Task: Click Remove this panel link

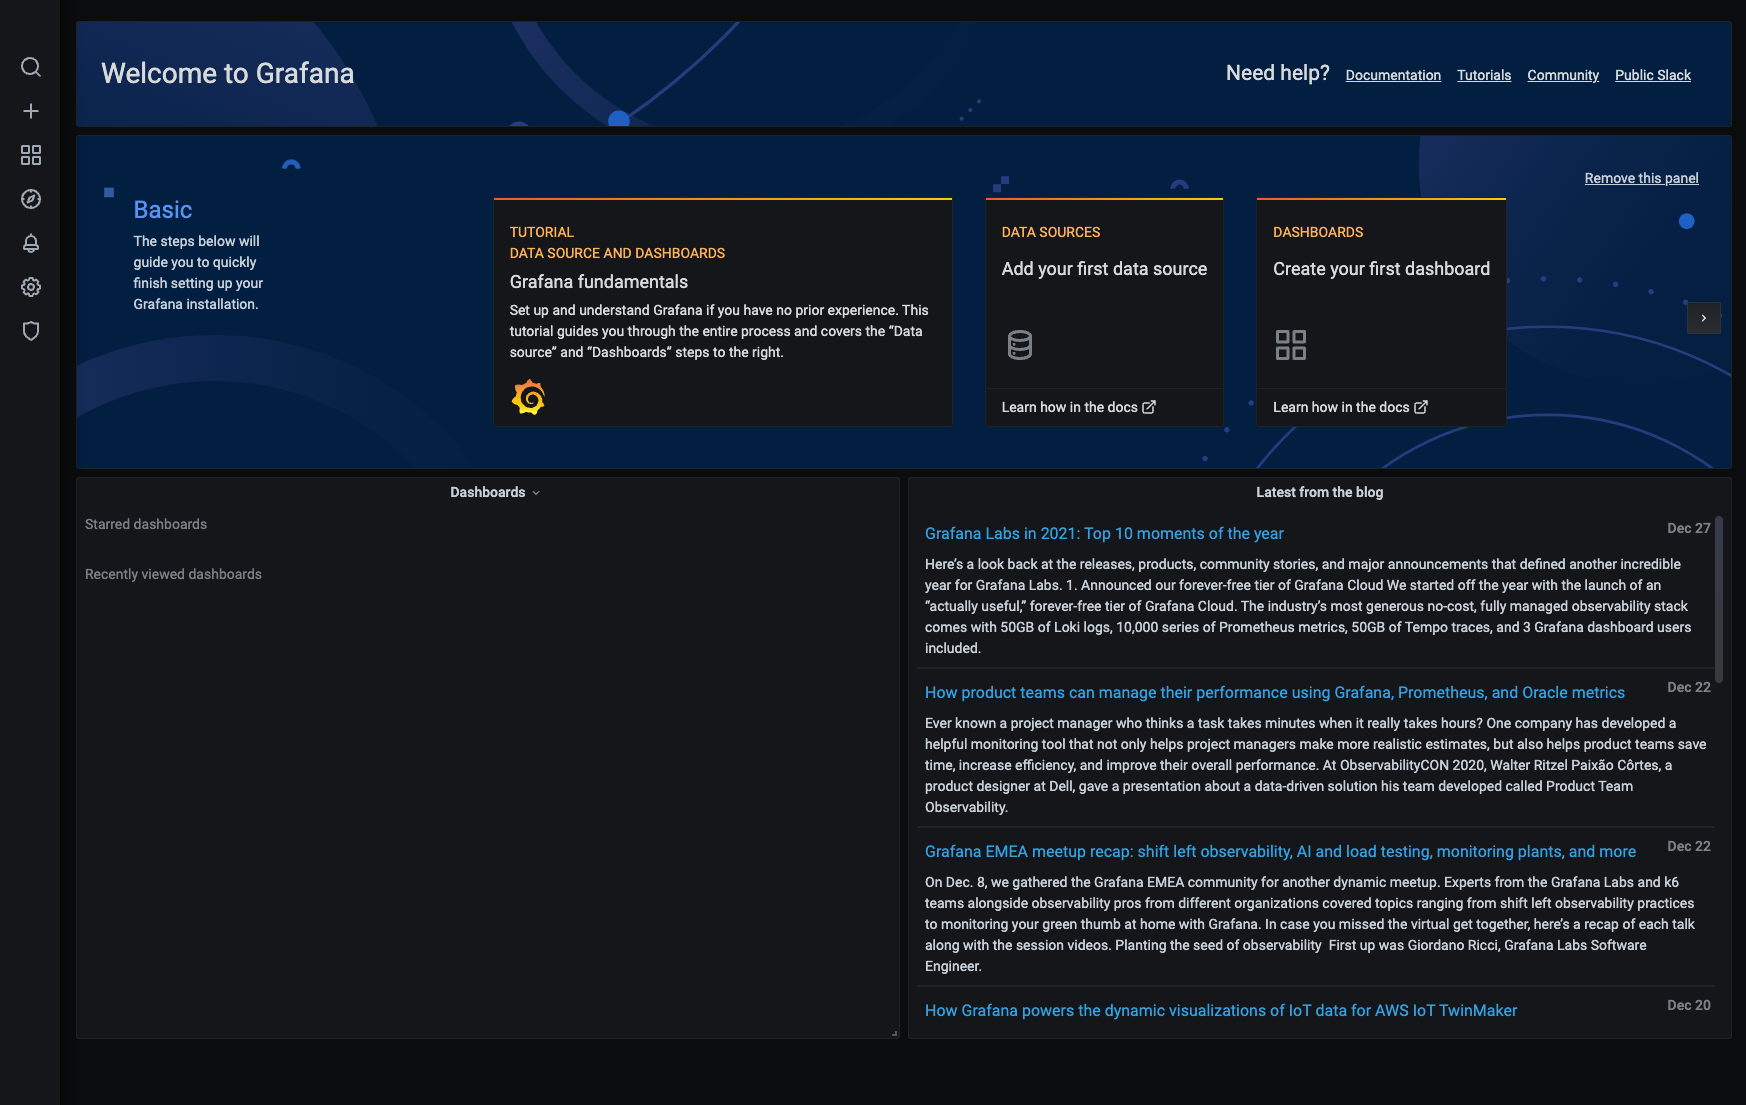Action: tap(1641, 178)
